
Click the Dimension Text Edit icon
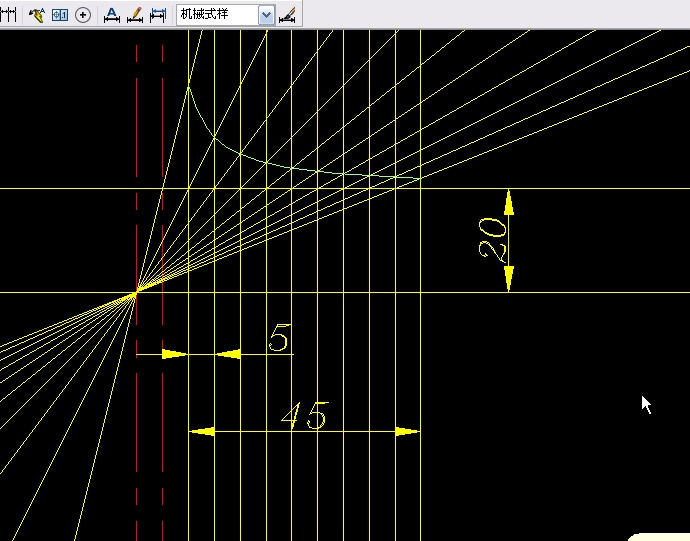click(x=112, y=15)
